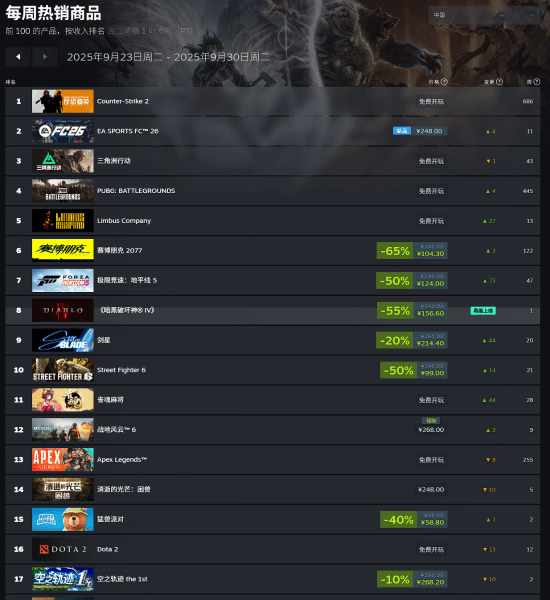Click Limbus Company logo thumbnail
550x600 pixels.
[63, 221]
